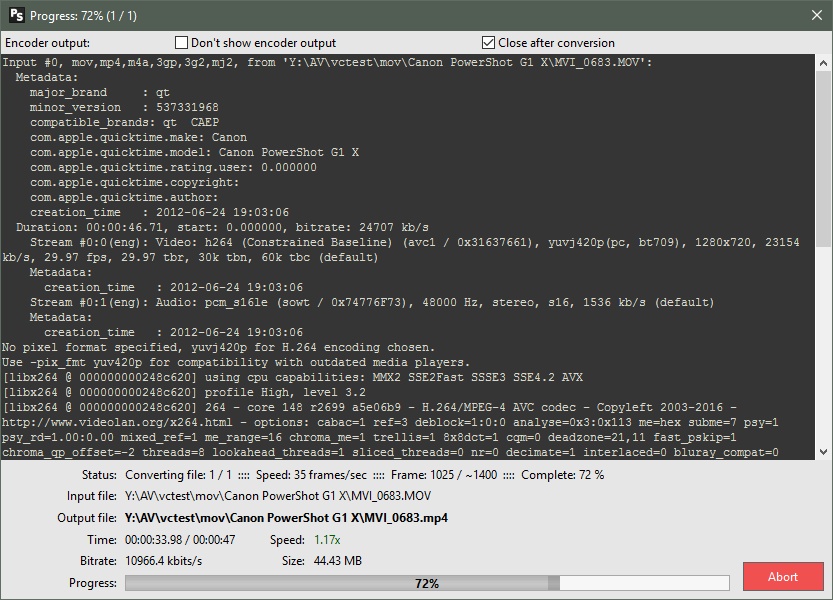Click the 'Complete: 72 %' status text
This screenshot has width=833, height=600.
pyautogui.click(x=563, y=475)
